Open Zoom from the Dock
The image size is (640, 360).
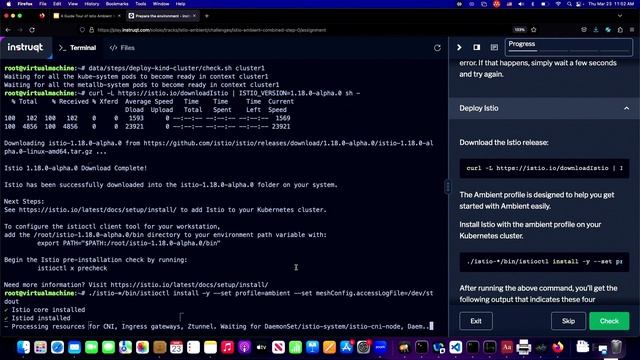(380, 347)
